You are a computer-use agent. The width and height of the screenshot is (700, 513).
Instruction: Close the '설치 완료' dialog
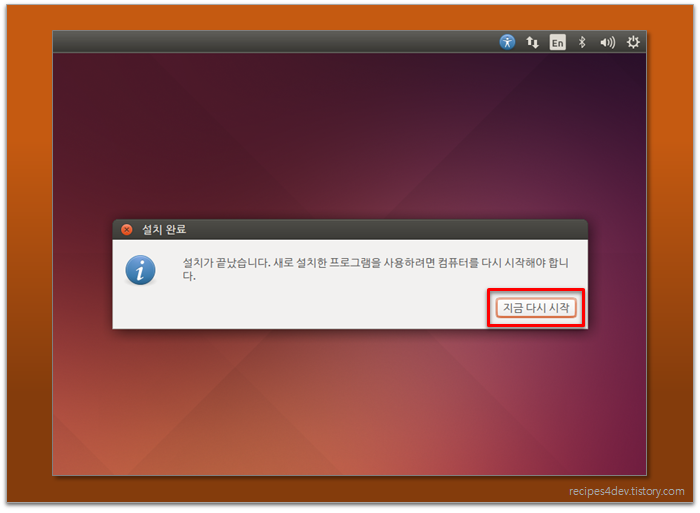coord(127,229)
